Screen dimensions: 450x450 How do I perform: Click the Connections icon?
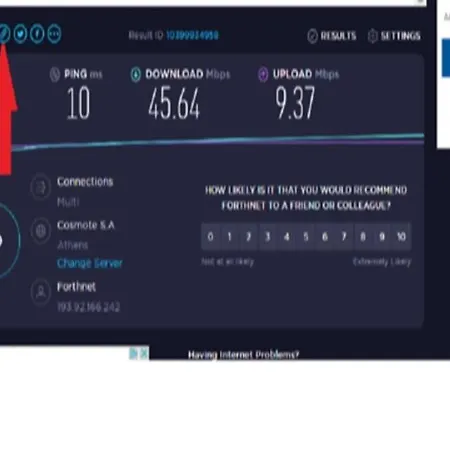[41, 187]
